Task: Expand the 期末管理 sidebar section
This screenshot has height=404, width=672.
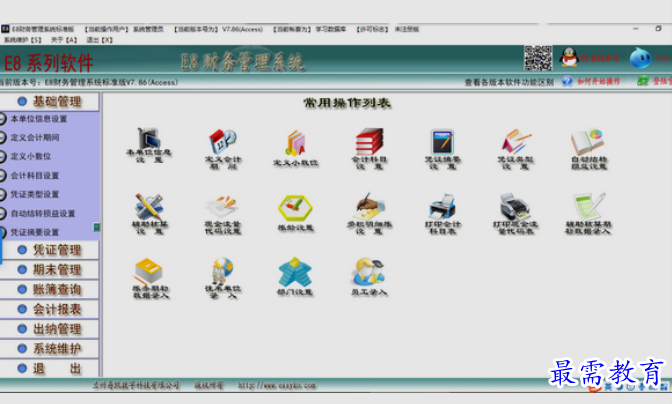Action: coord(49,269)
